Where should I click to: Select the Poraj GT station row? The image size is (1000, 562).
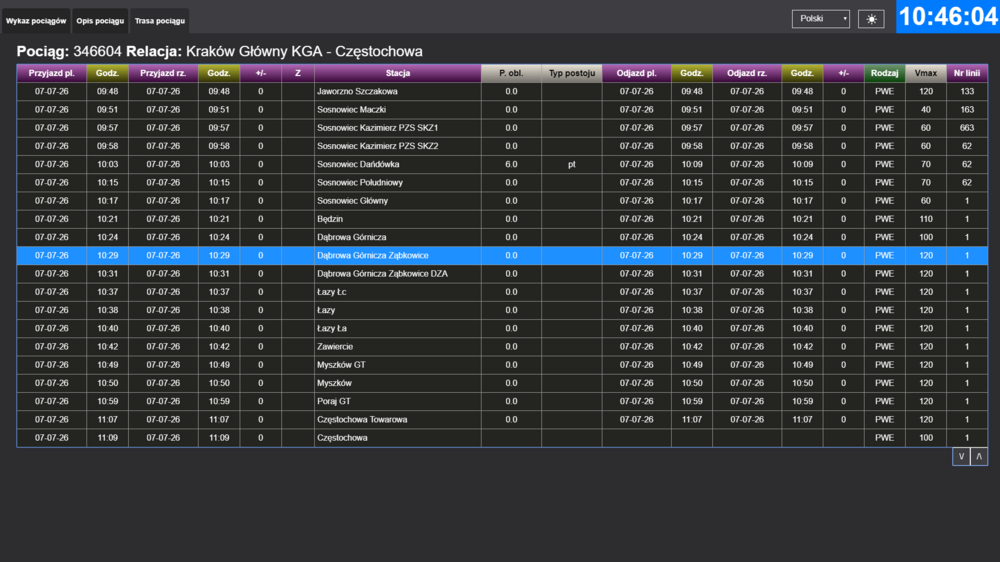tap(502, 401)
